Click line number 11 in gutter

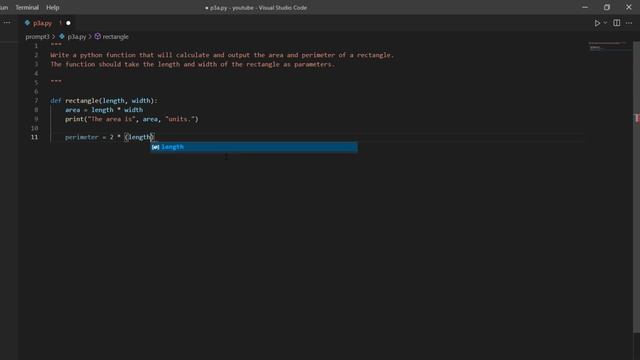point(34,137)
